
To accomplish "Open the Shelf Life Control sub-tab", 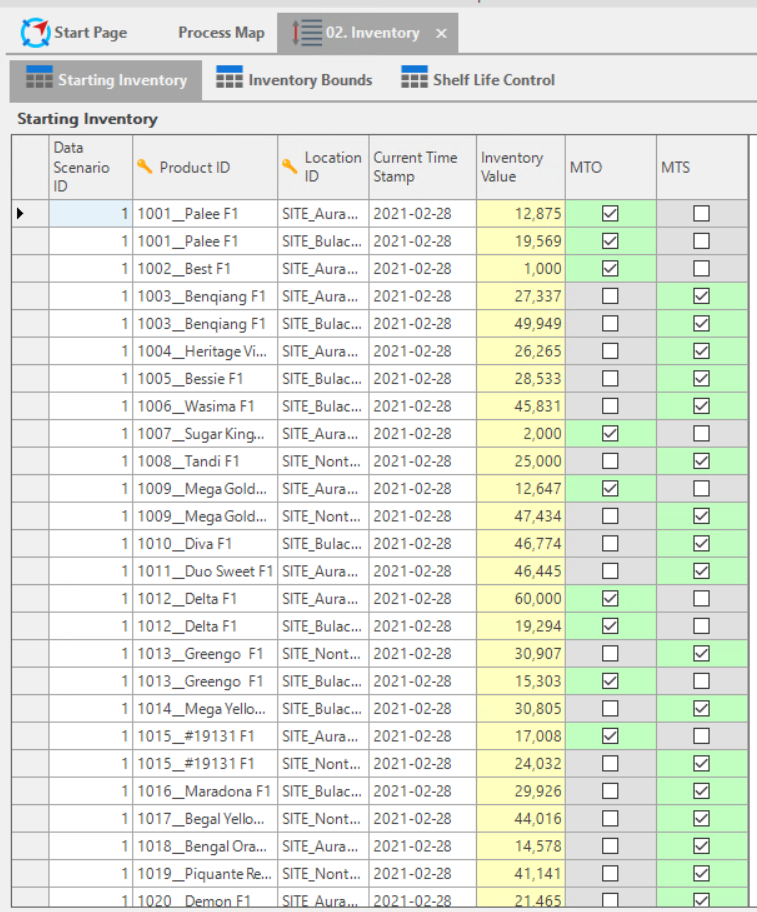I will point(478,80).
